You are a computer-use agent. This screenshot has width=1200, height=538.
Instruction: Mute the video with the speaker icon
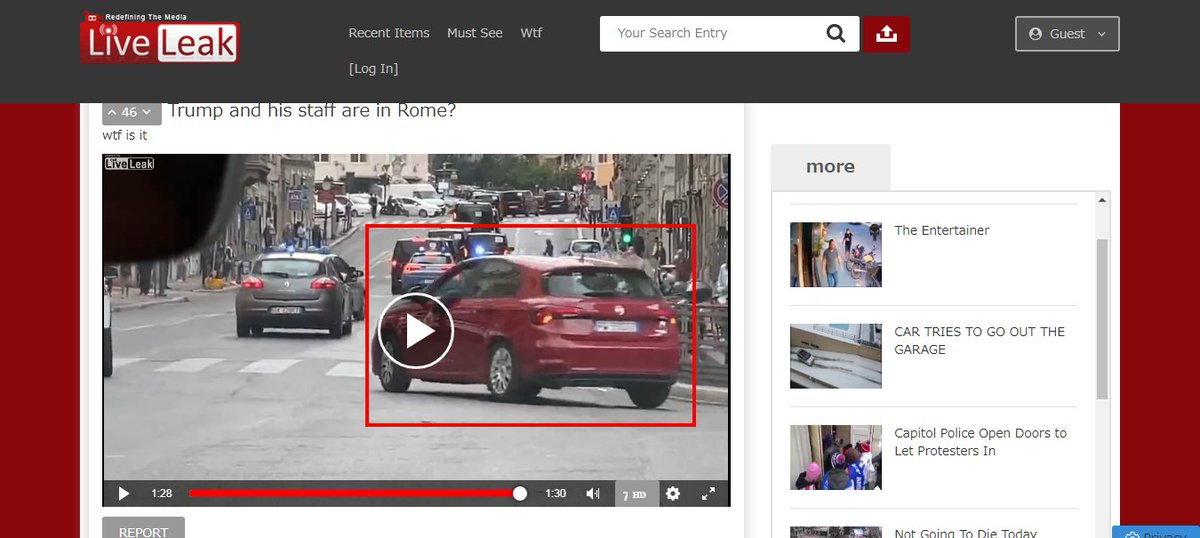tap(593, 493)
